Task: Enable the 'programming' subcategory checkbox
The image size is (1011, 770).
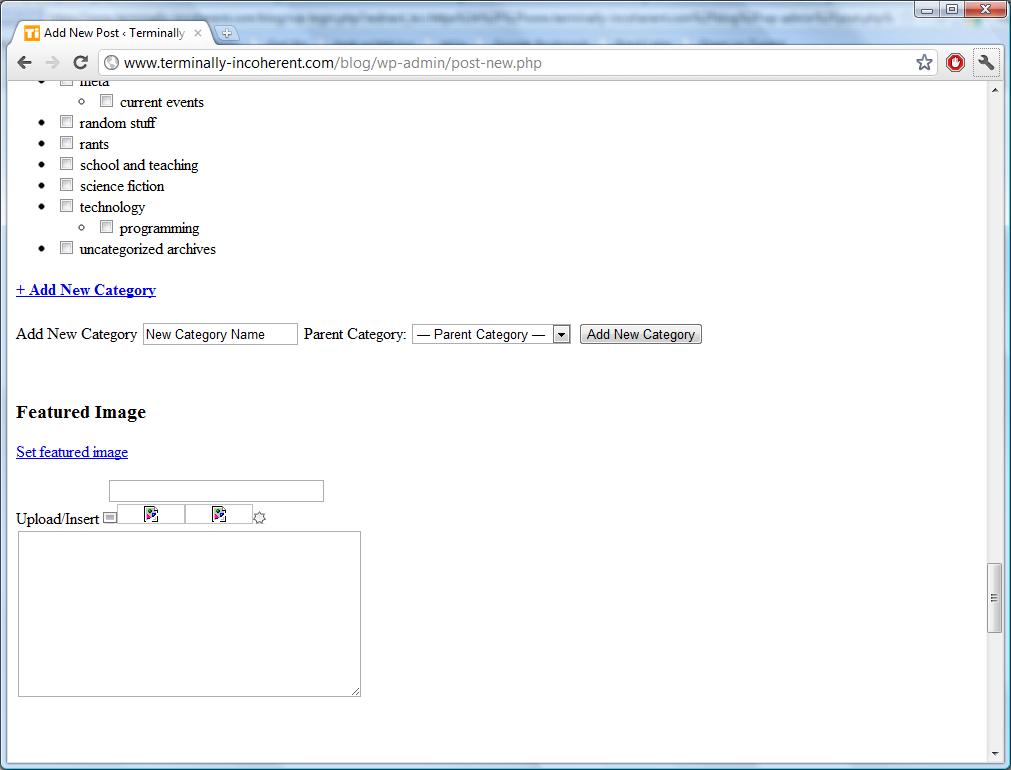Action: [x=107, y=227]
